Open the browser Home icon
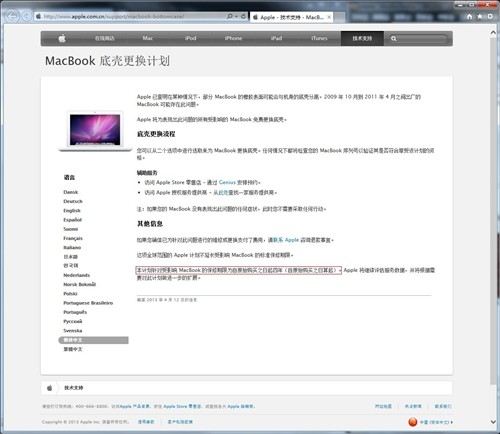Viewport: 500px width, 434px height. (469, 16)
